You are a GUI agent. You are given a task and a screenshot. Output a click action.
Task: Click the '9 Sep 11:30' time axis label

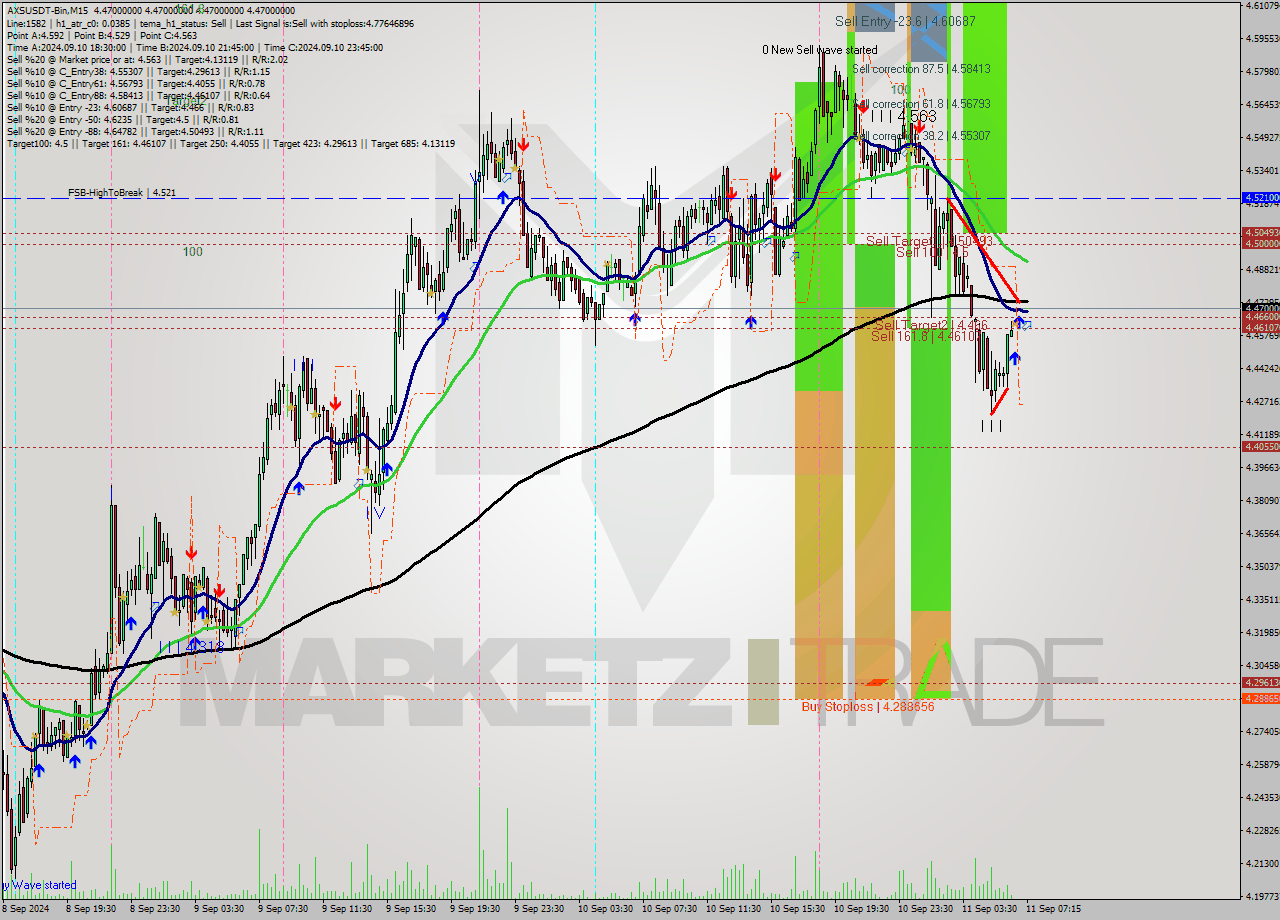point(346,909)
